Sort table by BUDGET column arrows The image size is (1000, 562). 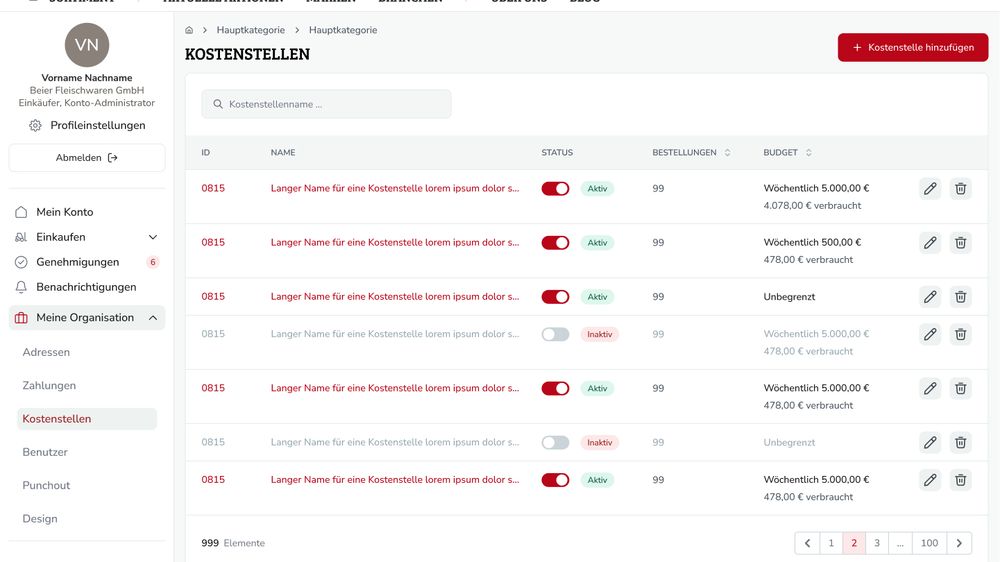click(x=809, y=152)
